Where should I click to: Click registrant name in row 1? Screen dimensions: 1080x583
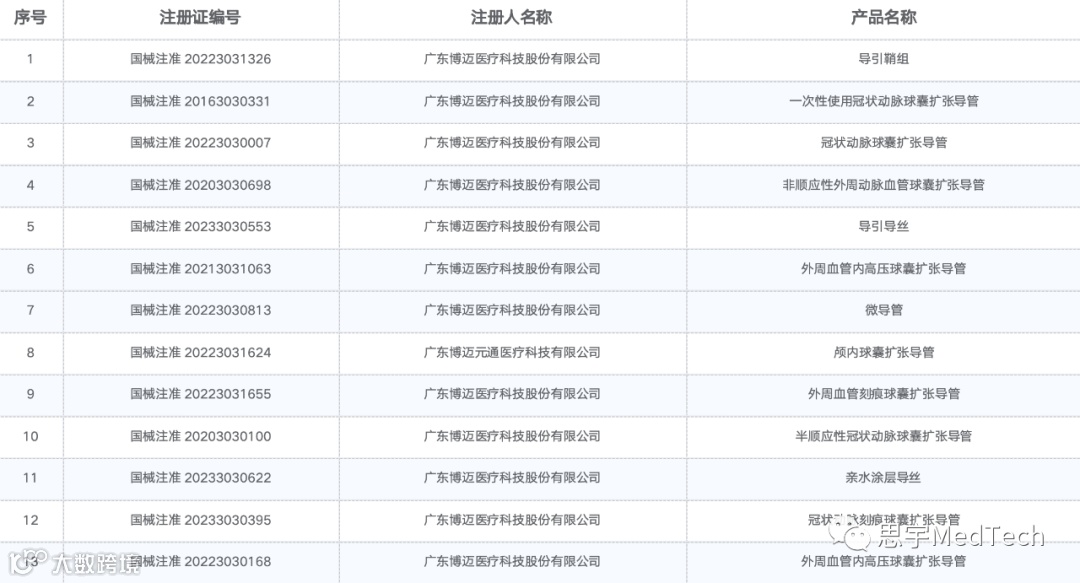pyautogui.click(x=512, y=59)
